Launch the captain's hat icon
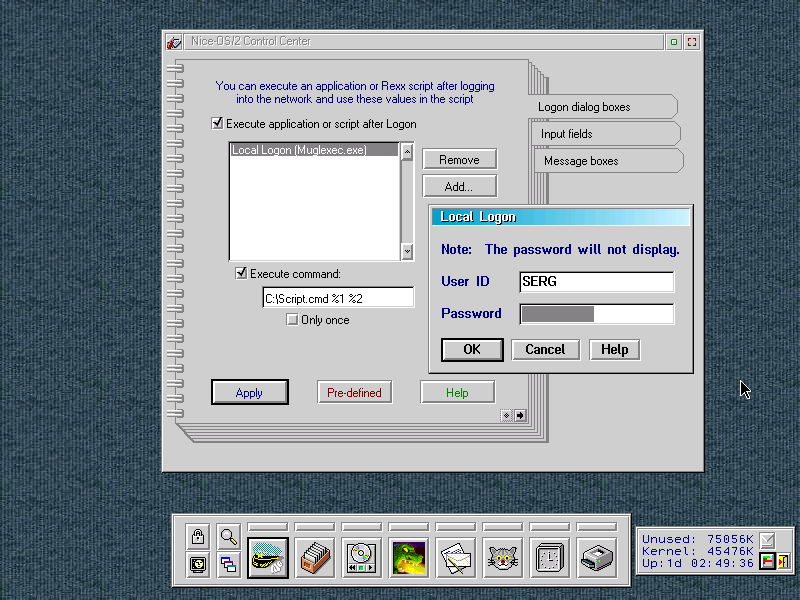 (x=268, y=558)
